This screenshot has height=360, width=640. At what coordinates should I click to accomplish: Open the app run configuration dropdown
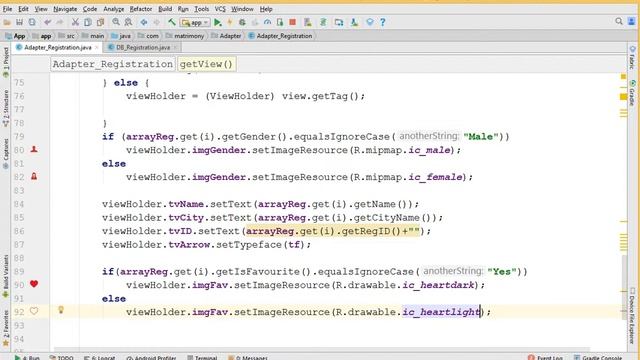point(195,22)
